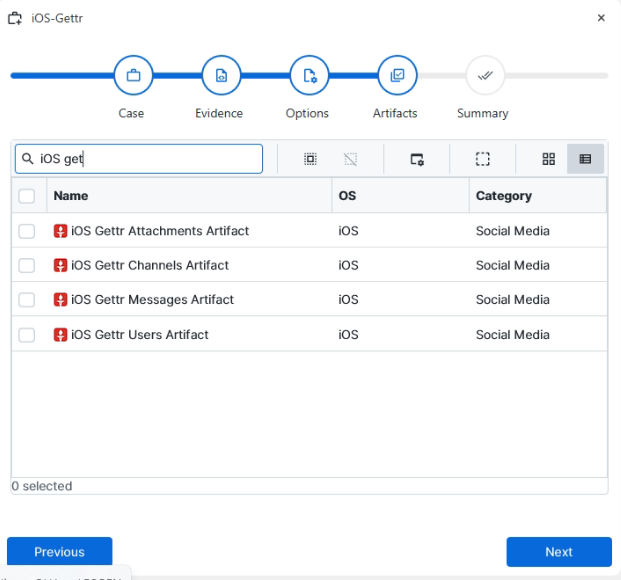Image resolution: width=621 pixels, height=580 pixels.
Task: Click the Previous button
Action: [x=59, y=551]
